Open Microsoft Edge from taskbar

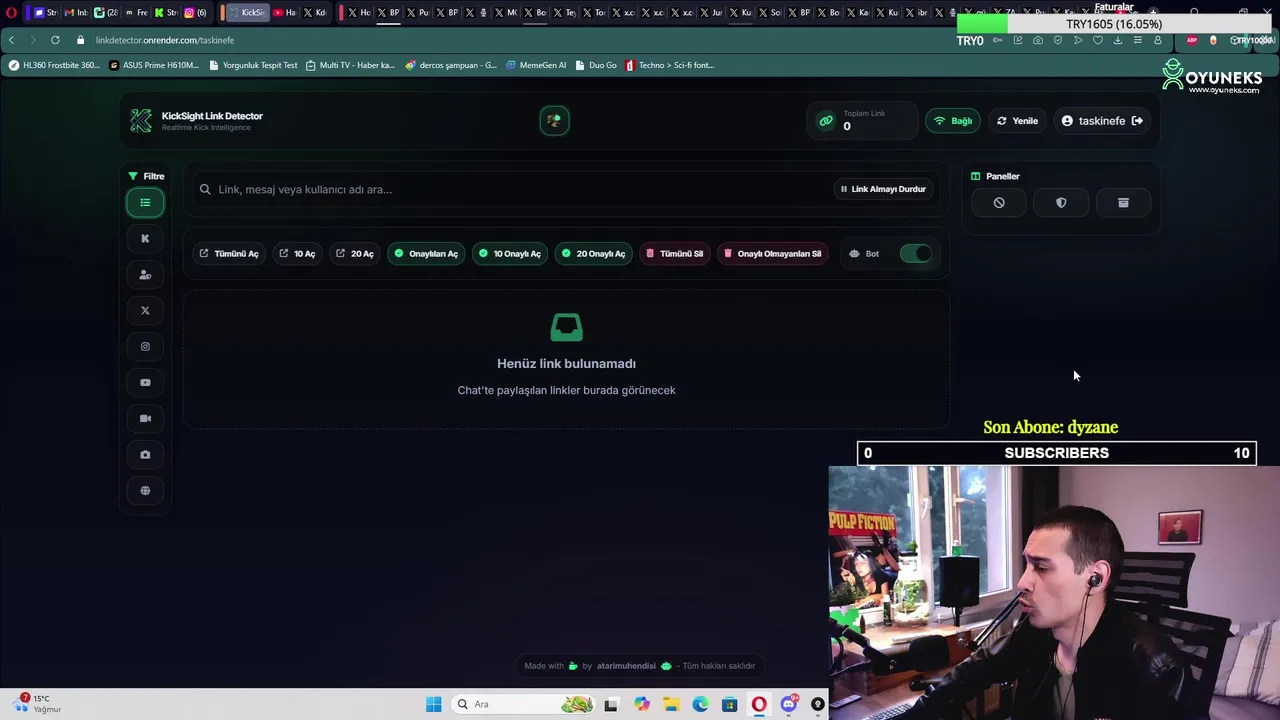[701, 705]
